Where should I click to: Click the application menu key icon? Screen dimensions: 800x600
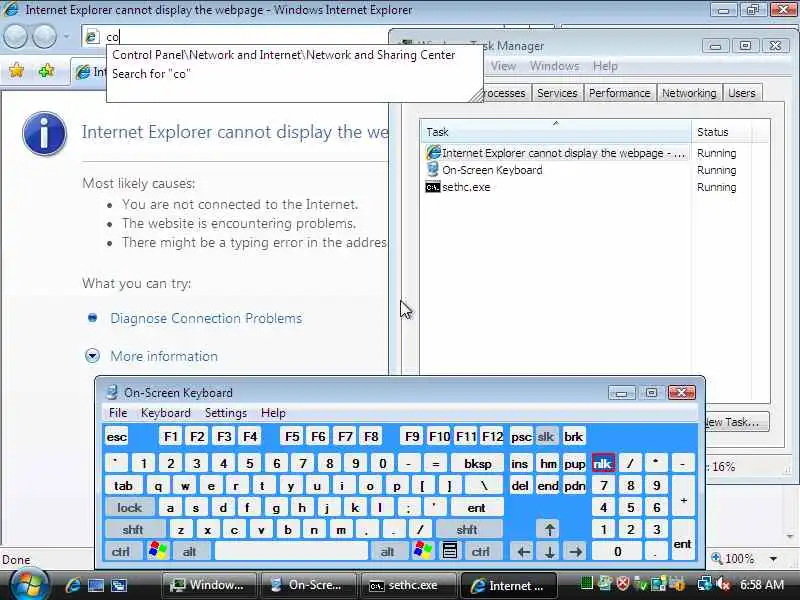point(449,552)
